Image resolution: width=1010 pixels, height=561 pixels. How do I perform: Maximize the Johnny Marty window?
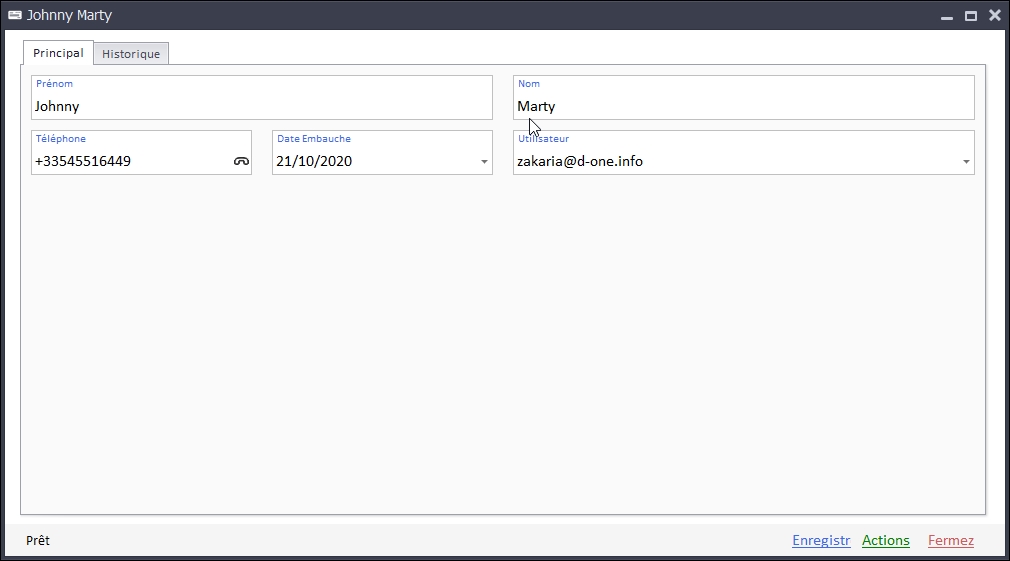[970, 16]
